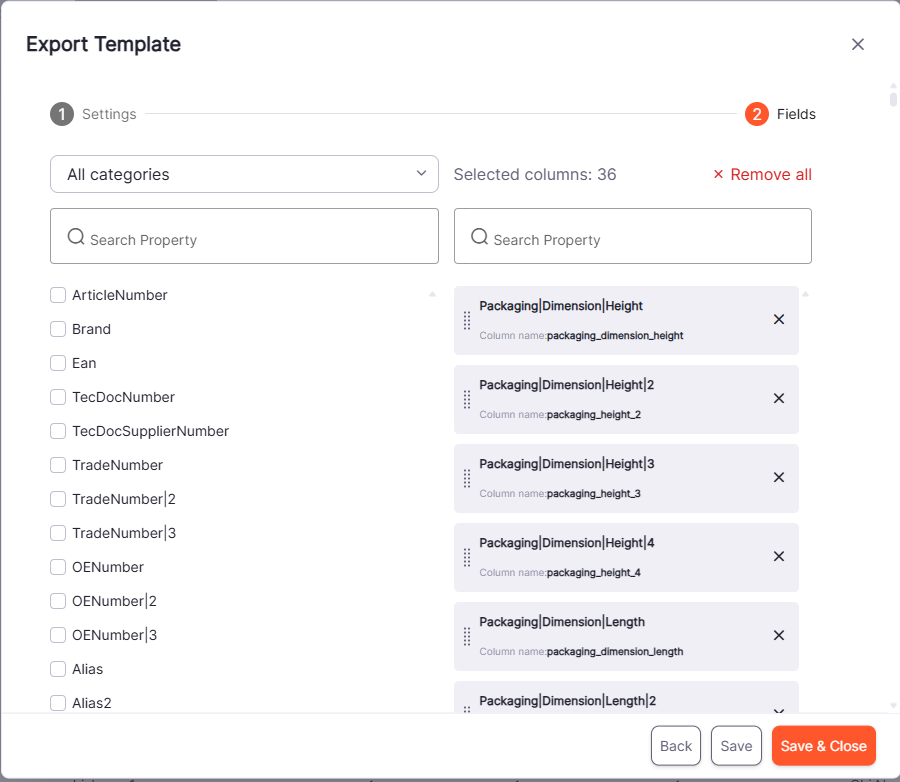This screenshot has height=782, width=900.
Task: Open the All categories dropdown
Action: 244,174
